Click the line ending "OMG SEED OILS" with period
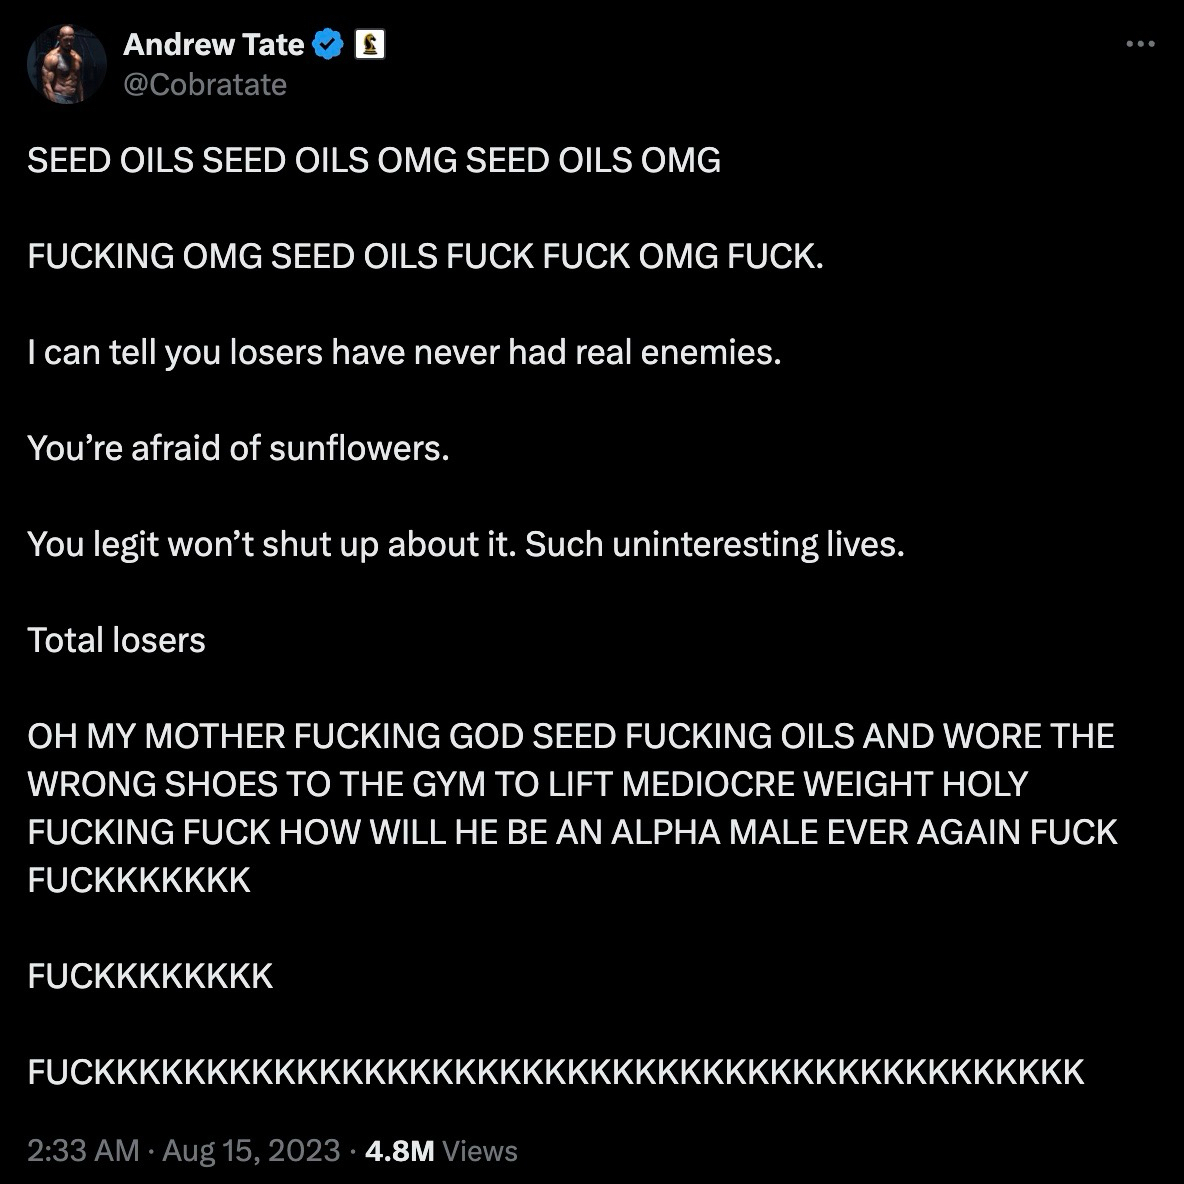The height and width of the screenshot is (1184, 1184). pos(425,256)
